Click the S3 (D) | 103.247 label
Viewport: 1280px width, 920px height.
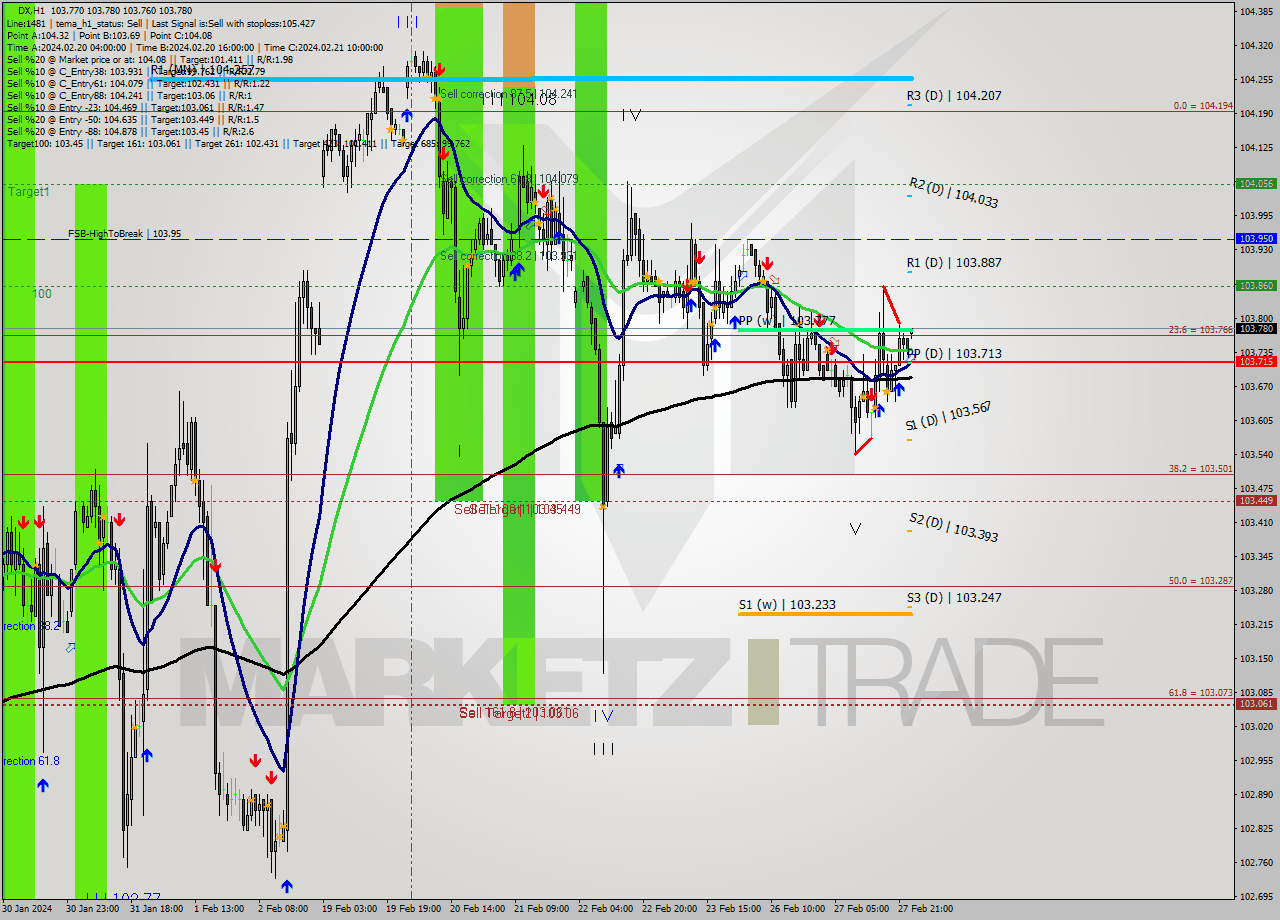954,598
